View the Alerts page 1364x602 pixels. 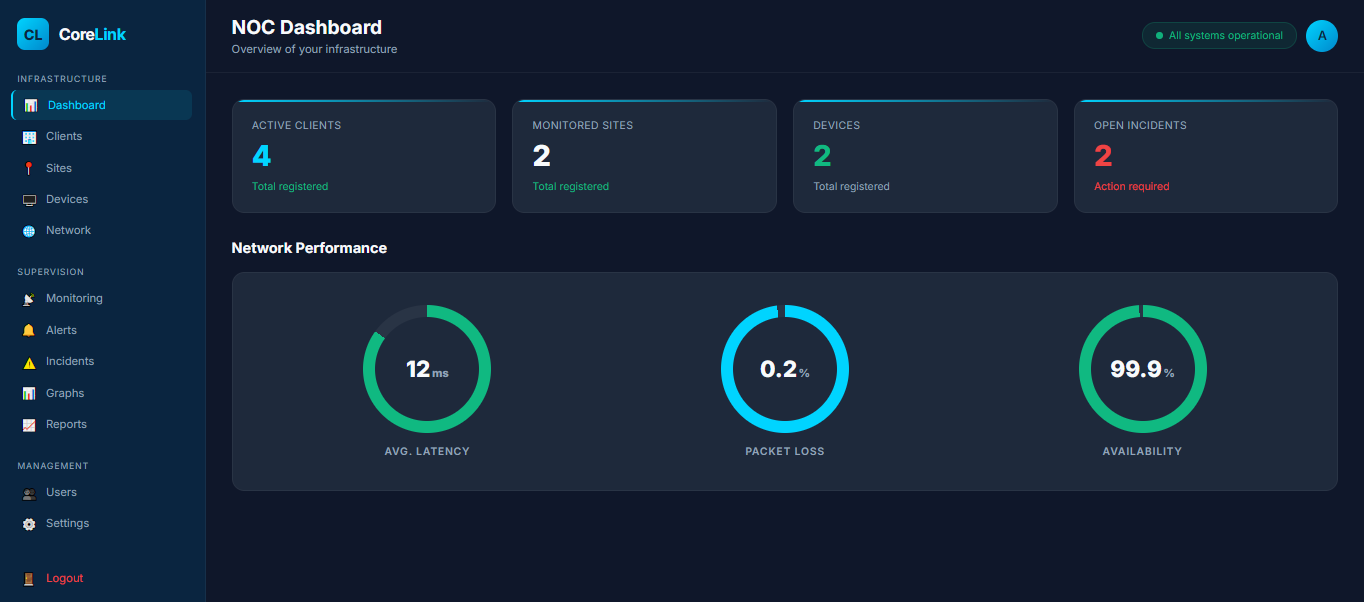pyautogui.click(x=102, y=330)
